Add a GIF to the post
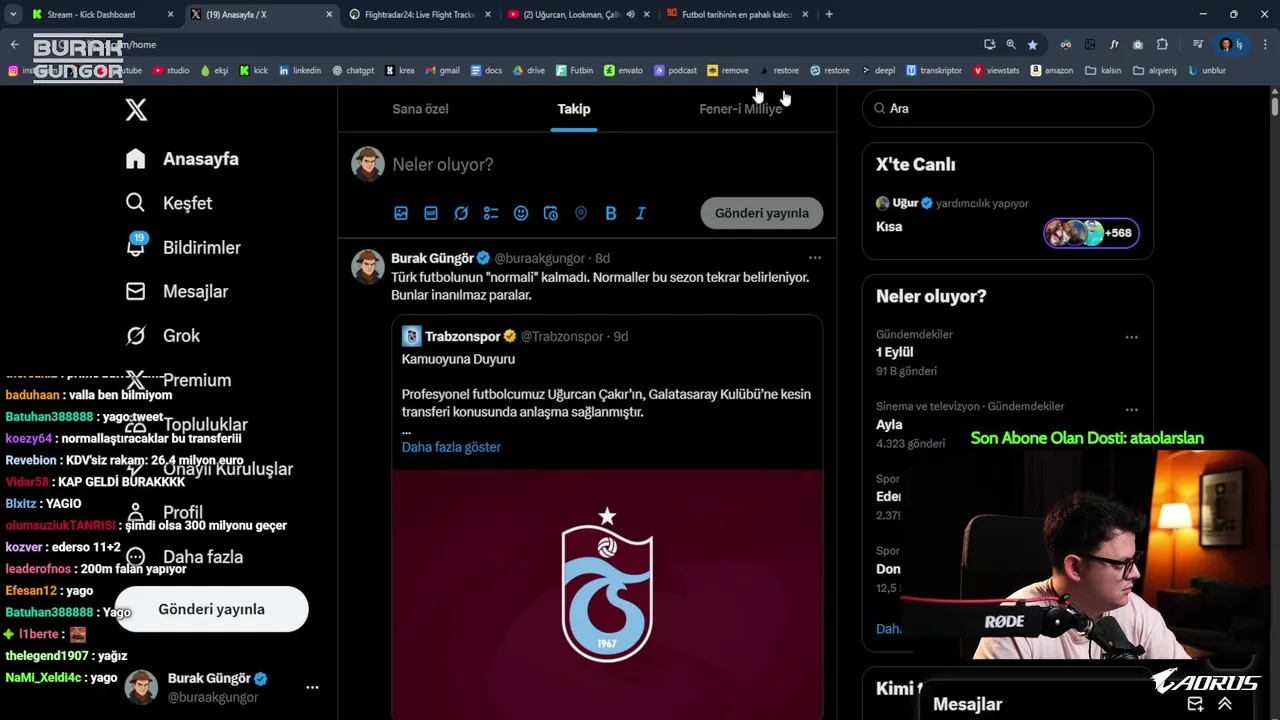 pos(431,213)
